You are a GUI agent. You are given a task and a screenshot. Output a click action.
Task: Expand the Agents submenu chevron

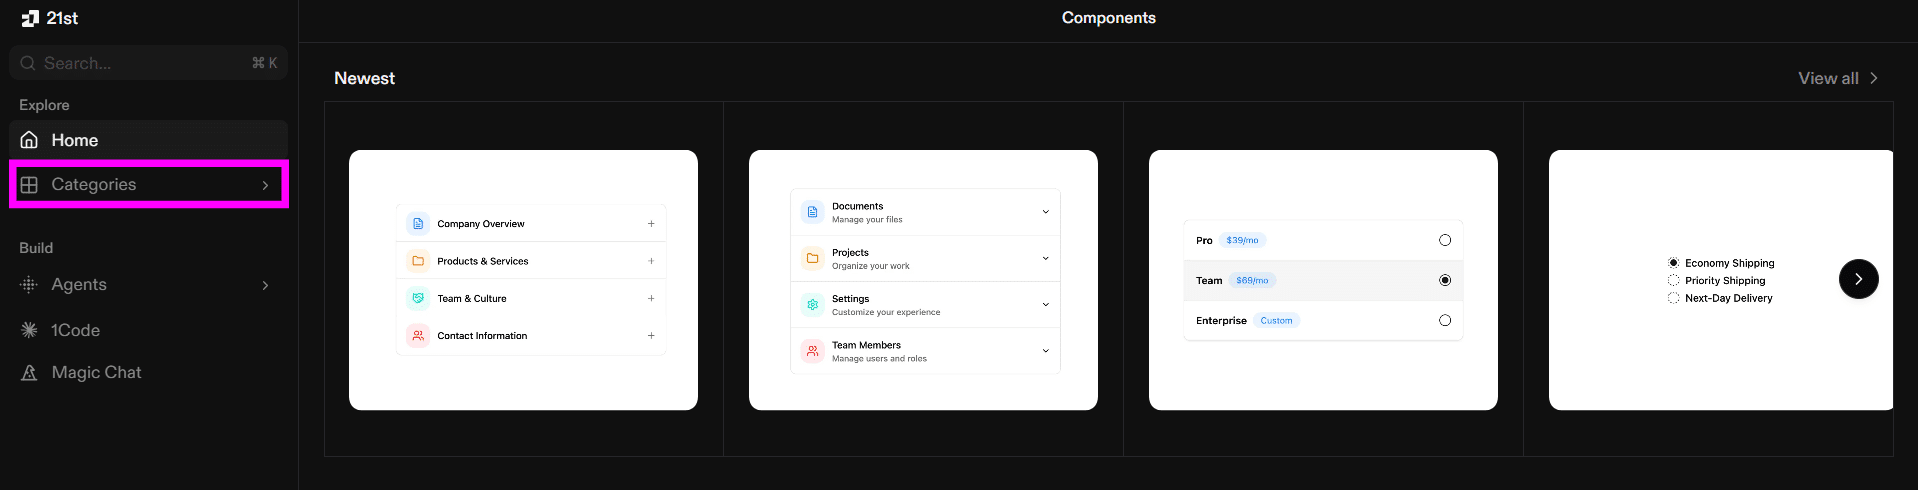pos(265,285)
